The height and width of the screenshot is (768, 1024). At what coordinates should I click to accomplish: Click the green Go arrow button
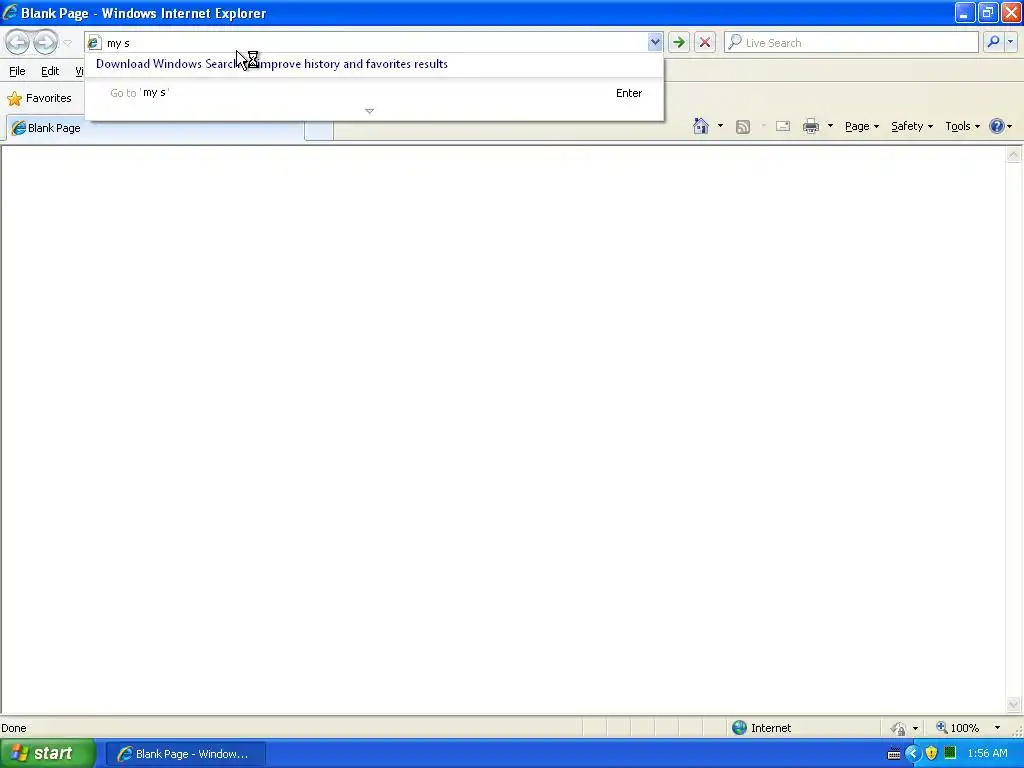pos(679,42)
